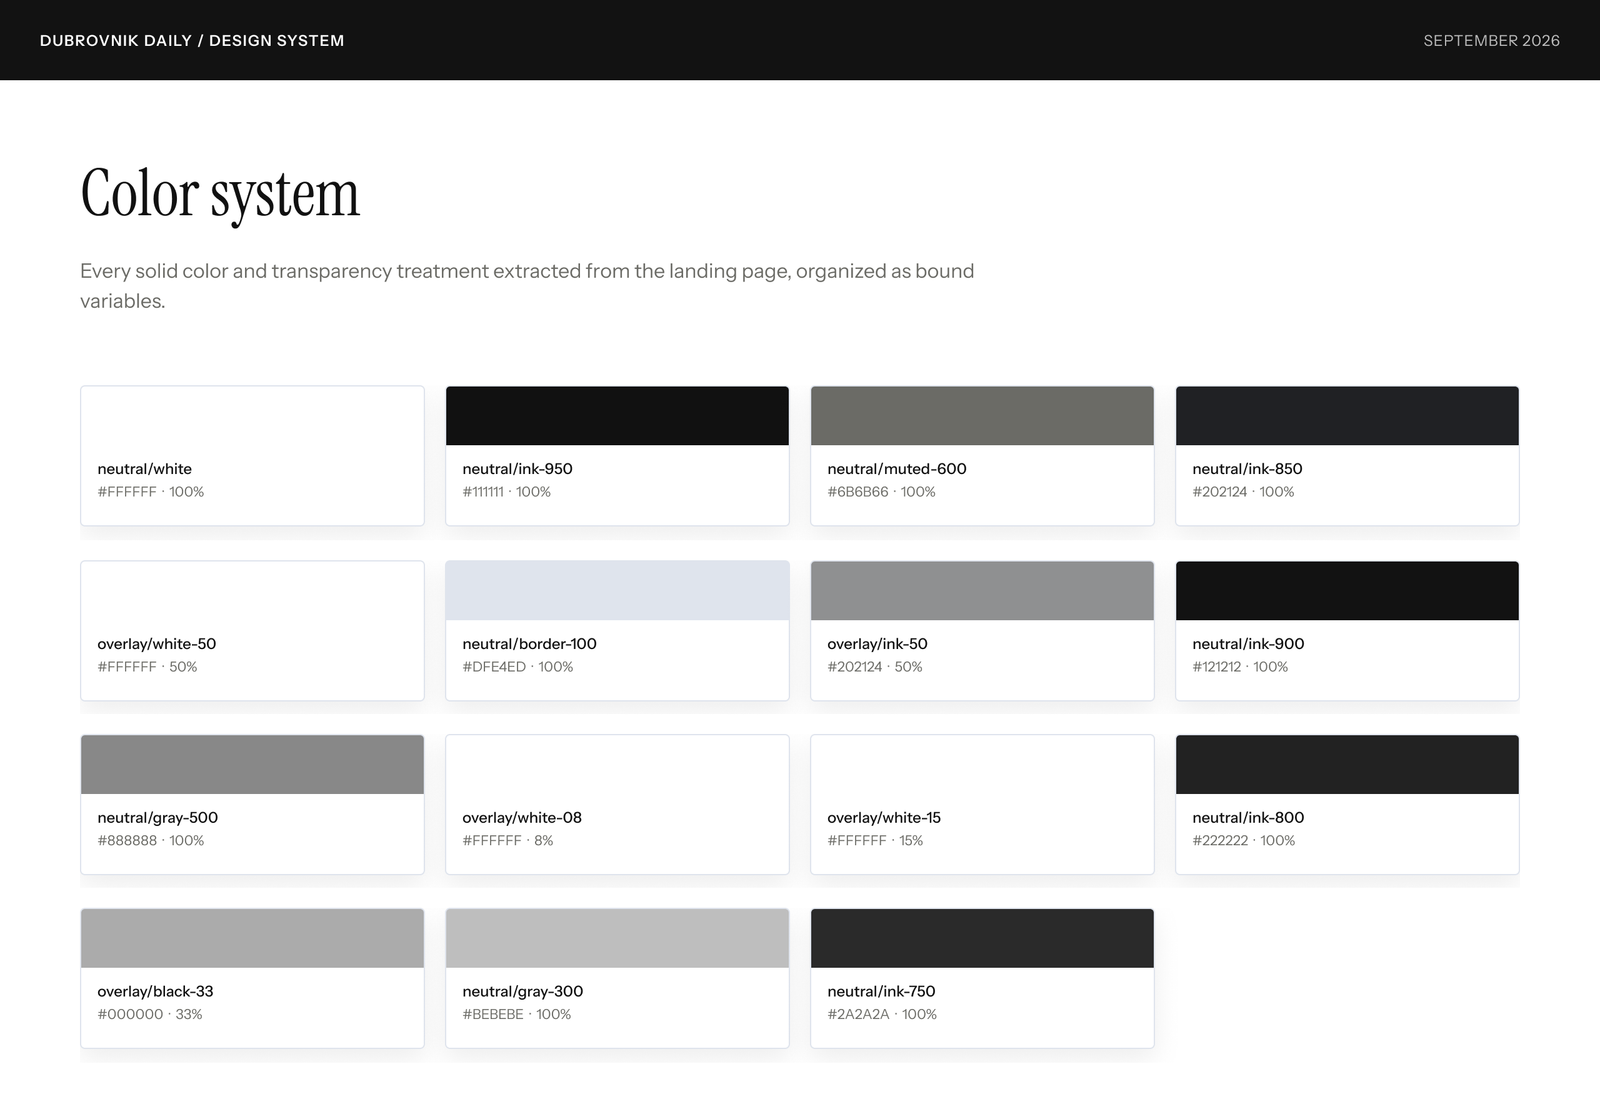Screen dimensions: 1600x1108
Task: Click the Dubrovnik Daily / Design System header
Action: [x=192, y=40]
